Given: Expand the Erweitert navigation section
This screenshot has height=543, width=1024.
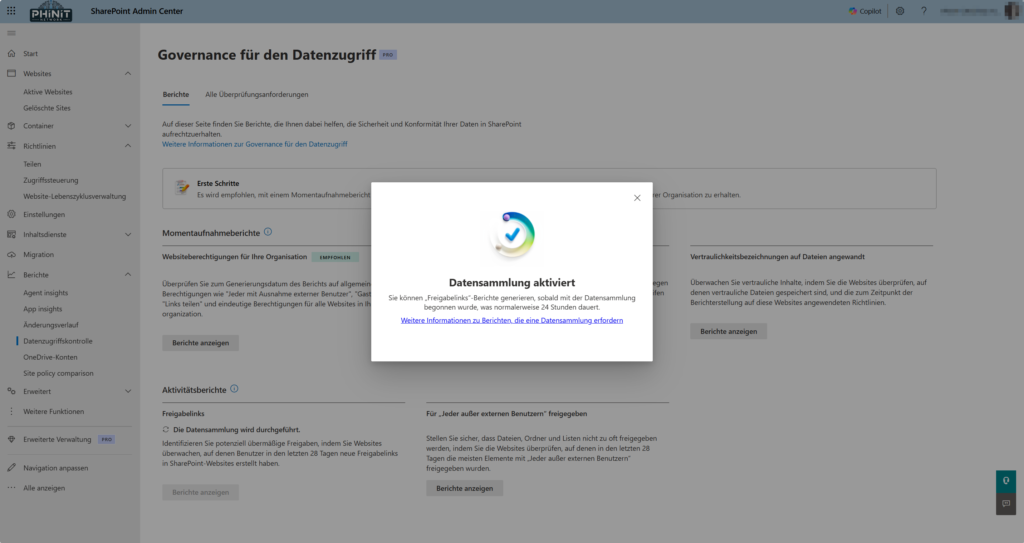Looking at the screenshot, I should pyautogui.click(x=128, y=391).
